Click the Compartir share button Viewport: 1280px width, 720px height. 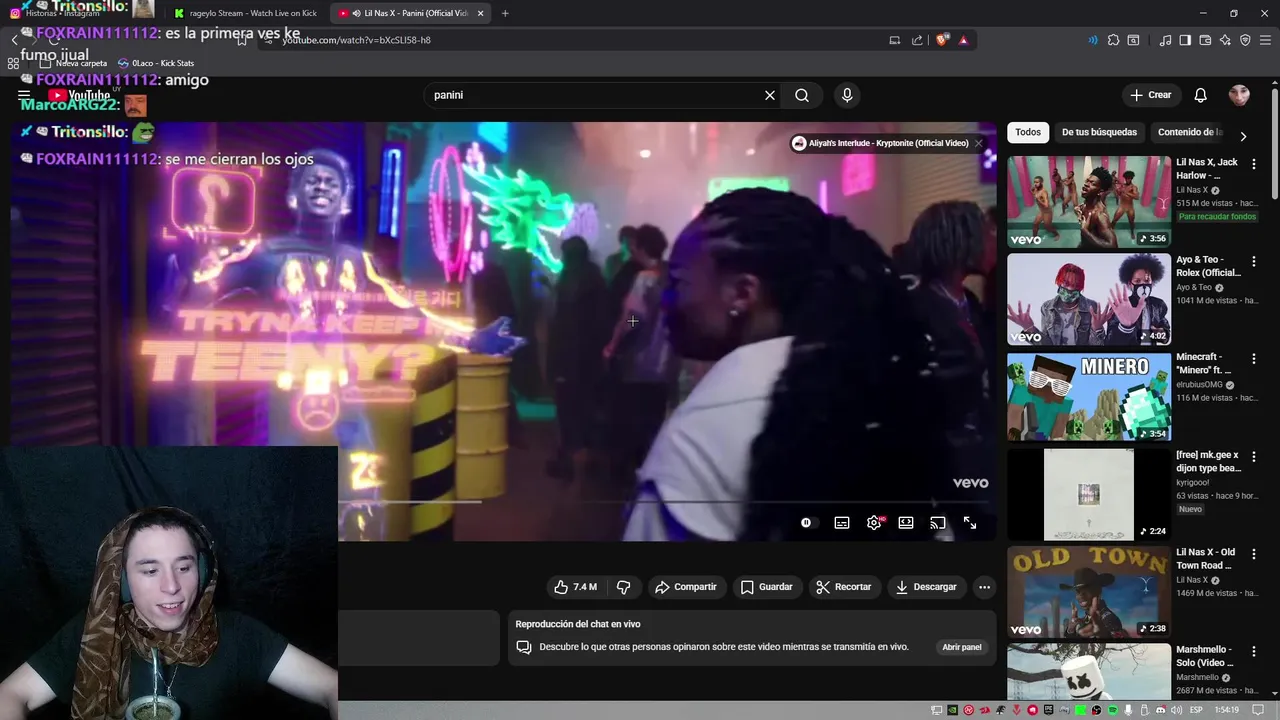pyautogui.click(x=686, y=587)
